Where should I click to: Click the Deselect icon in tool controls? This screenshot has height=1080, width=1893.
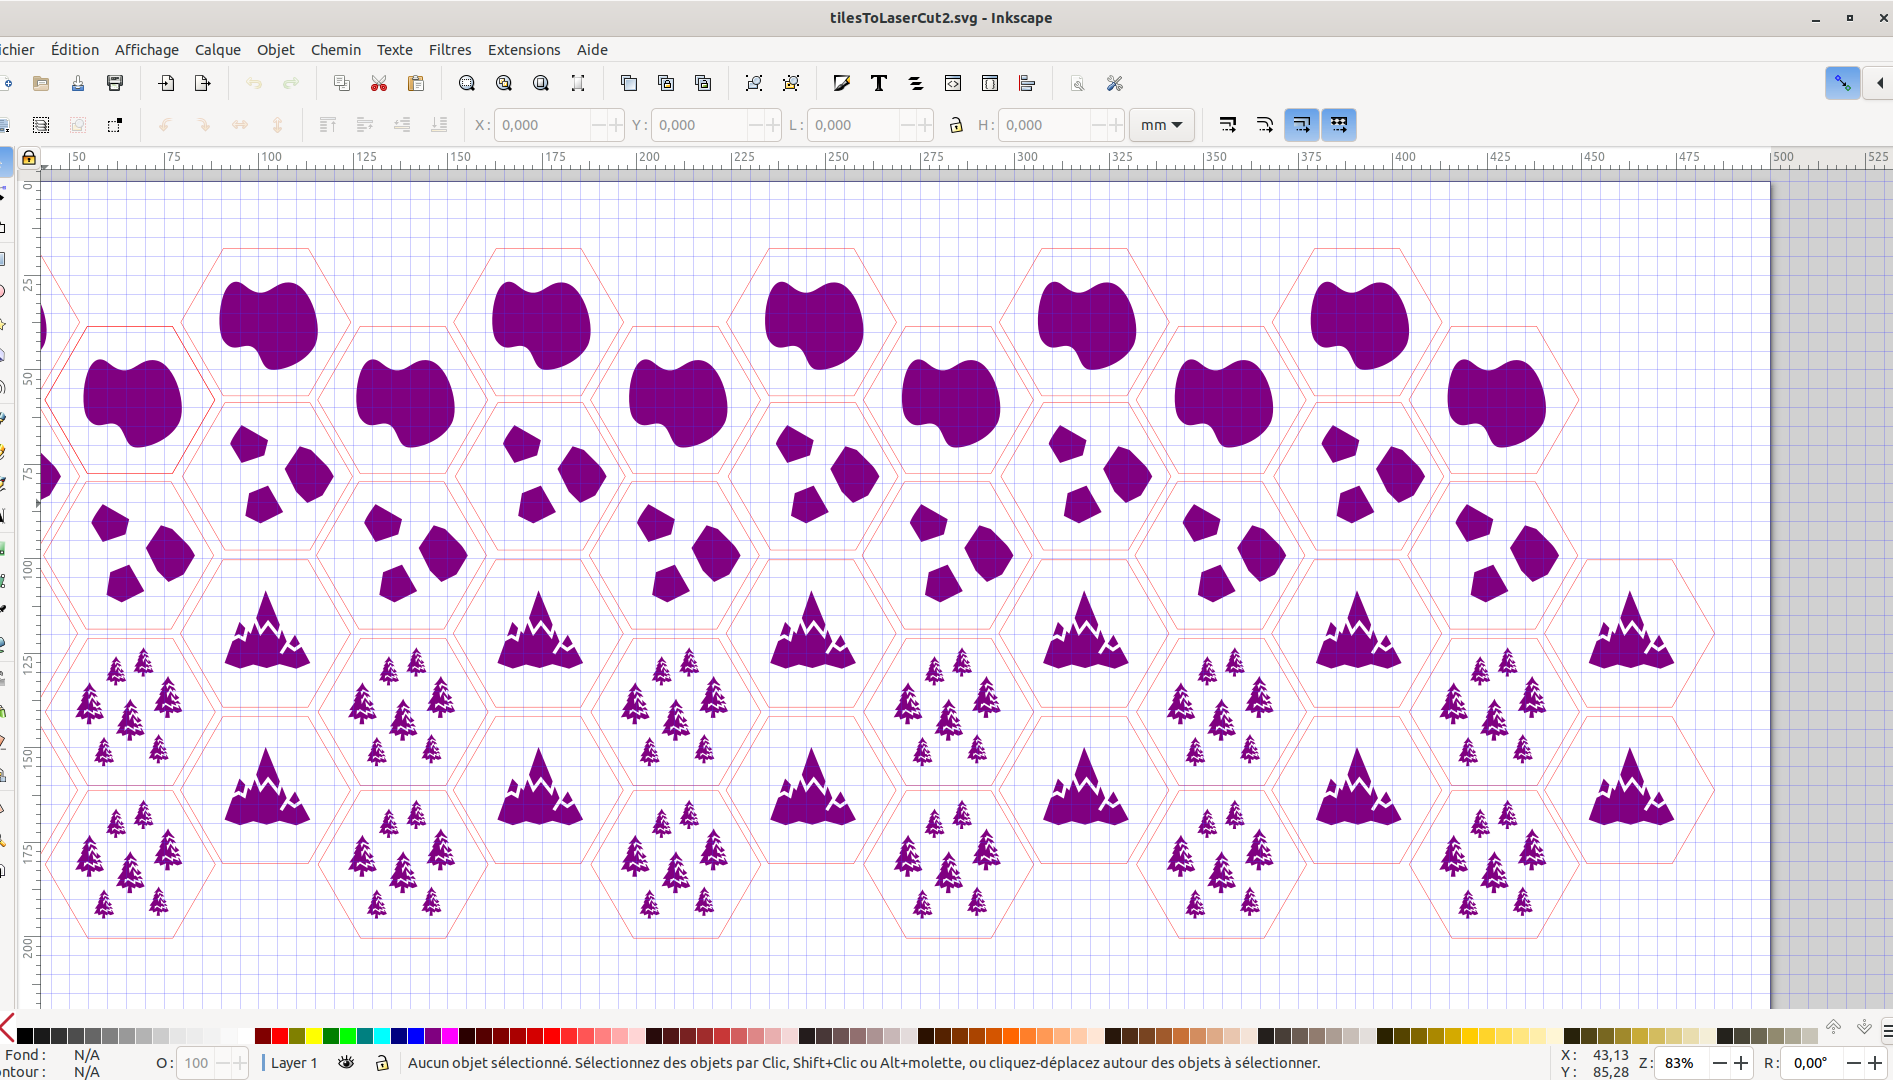[78, 125]
